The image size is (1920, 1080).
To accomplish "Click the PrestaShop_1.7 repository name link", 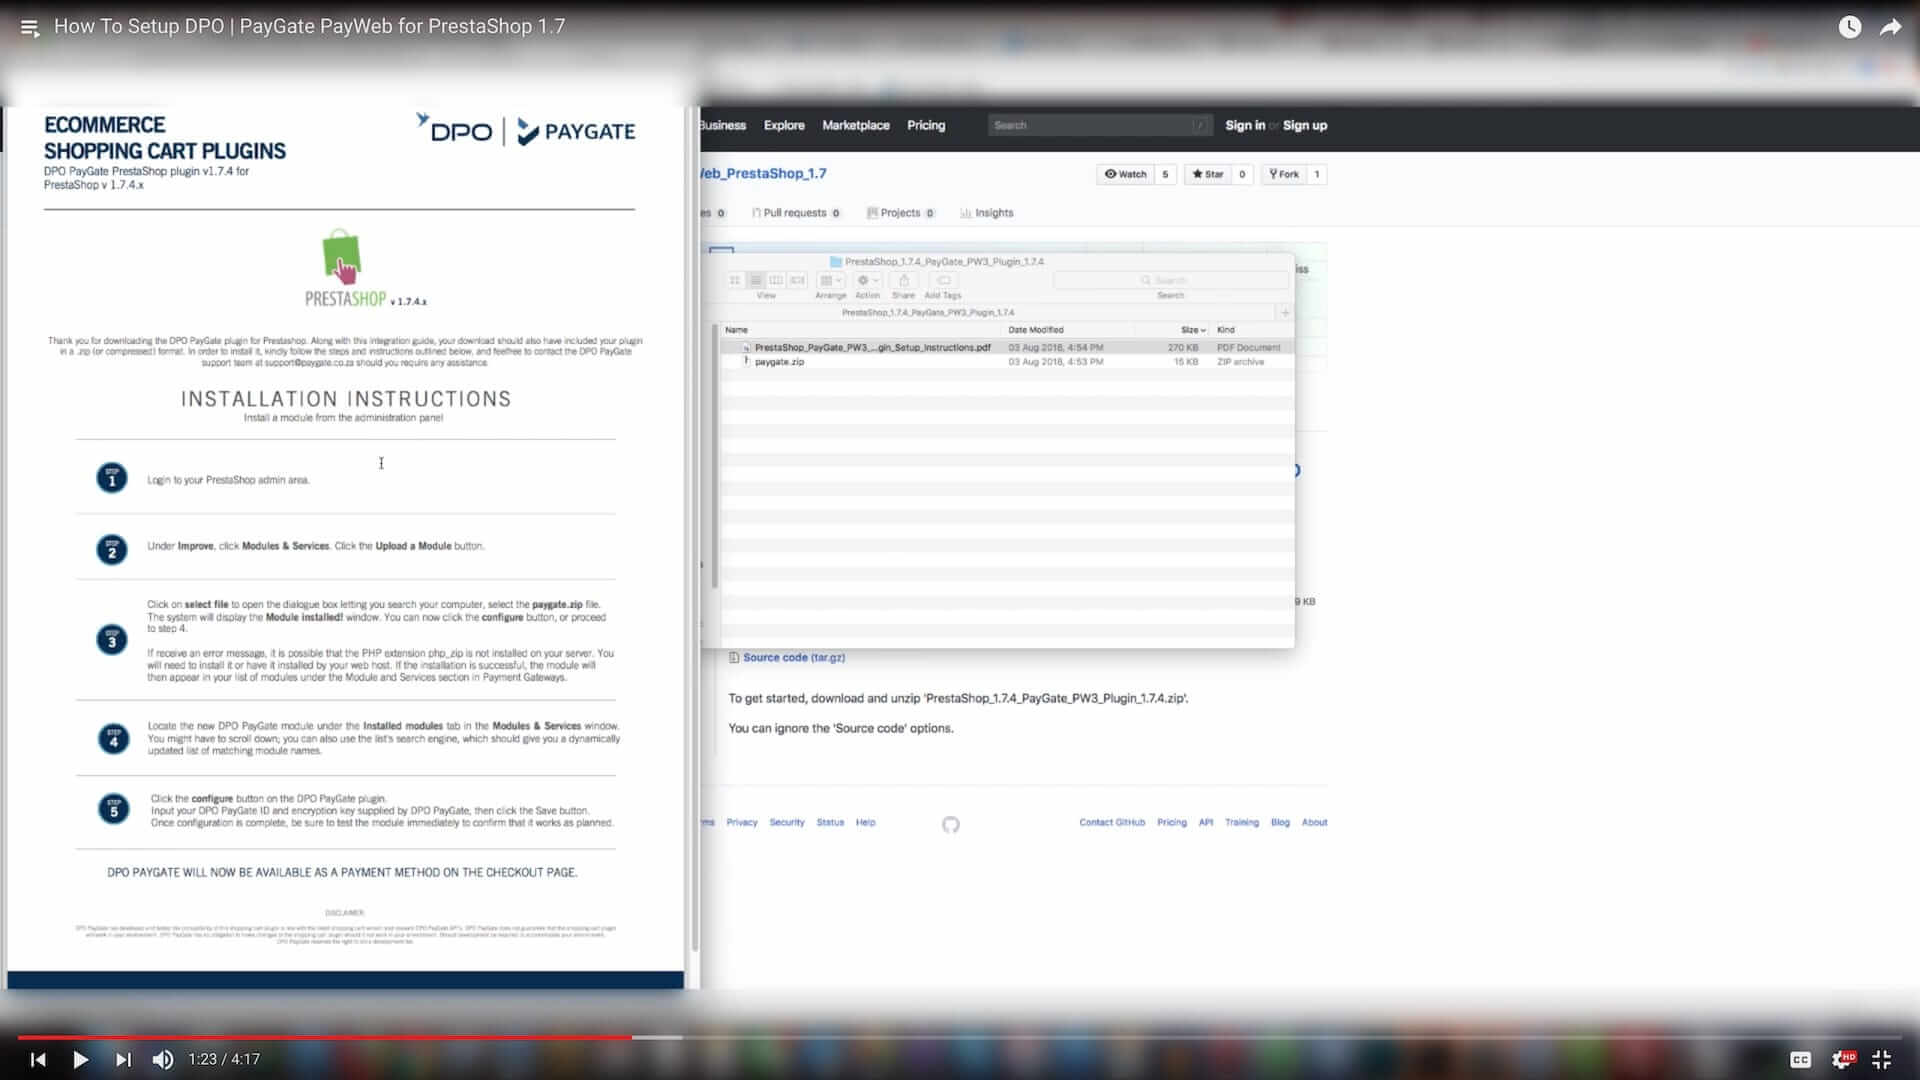I will (764, 174).
